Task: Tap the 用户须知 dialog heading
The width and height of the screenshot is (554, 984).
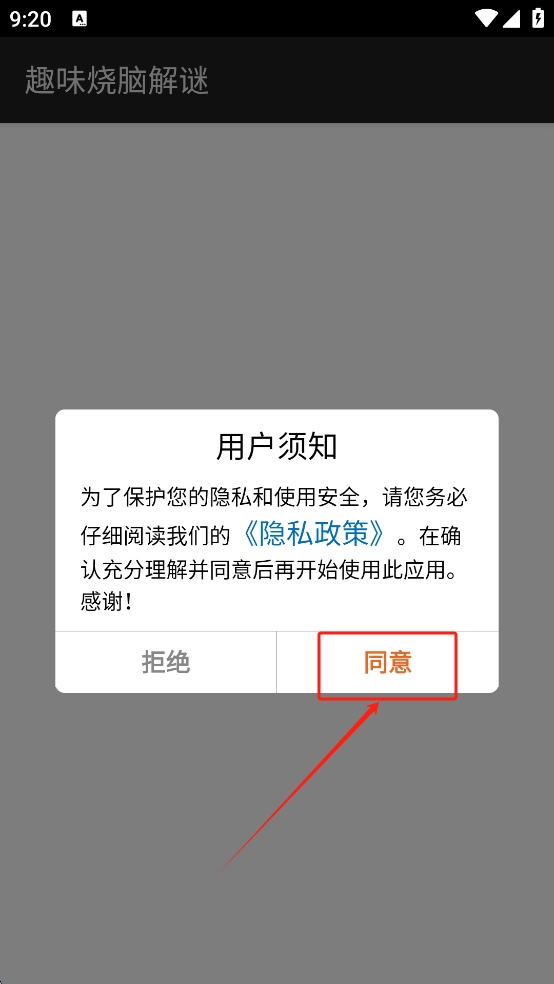Action: coord(277,447)
